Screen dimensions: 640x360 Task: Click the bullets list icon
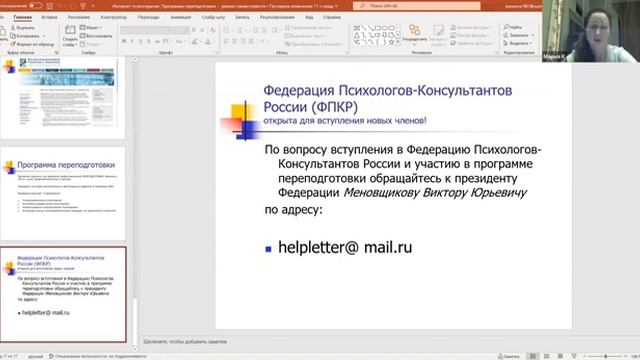click(x=227, y=30)
